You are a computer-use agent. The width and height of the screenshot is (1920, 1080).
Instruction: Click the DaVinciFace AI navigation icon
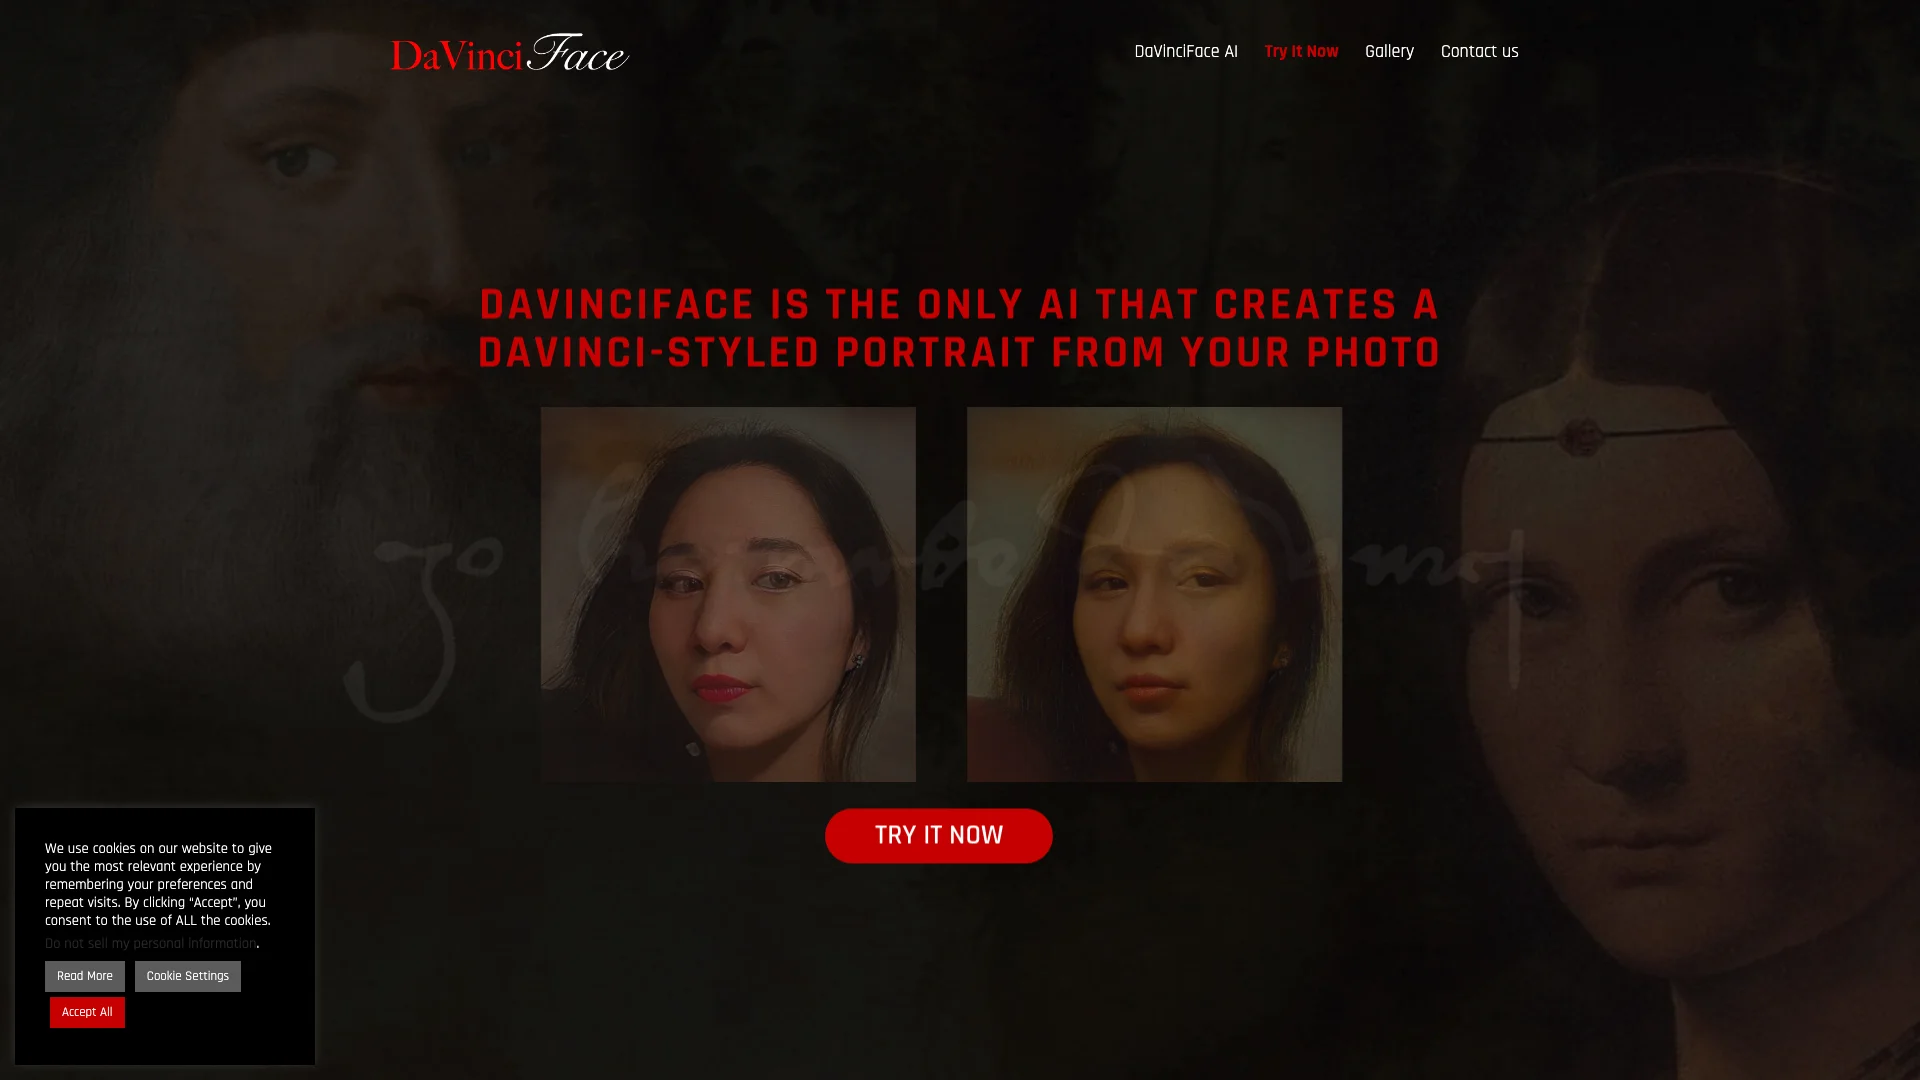click(1185, 51)
